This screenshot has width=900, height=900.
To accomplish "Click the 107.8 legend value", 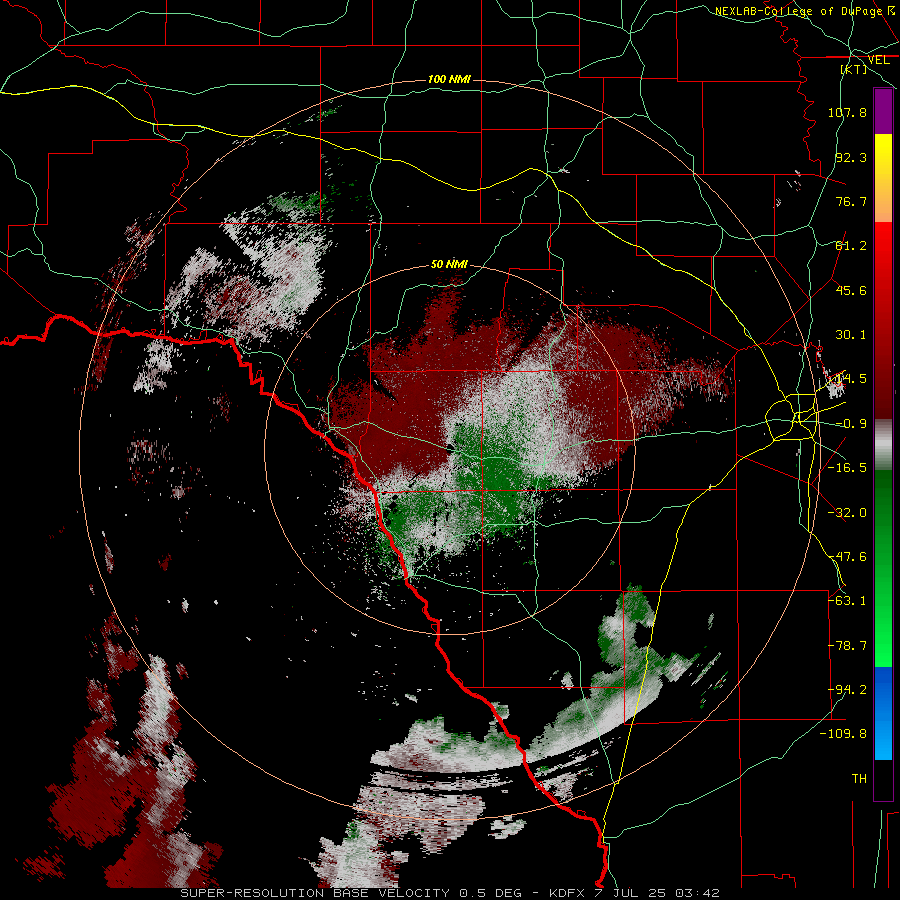I will [x=847, y=112].
